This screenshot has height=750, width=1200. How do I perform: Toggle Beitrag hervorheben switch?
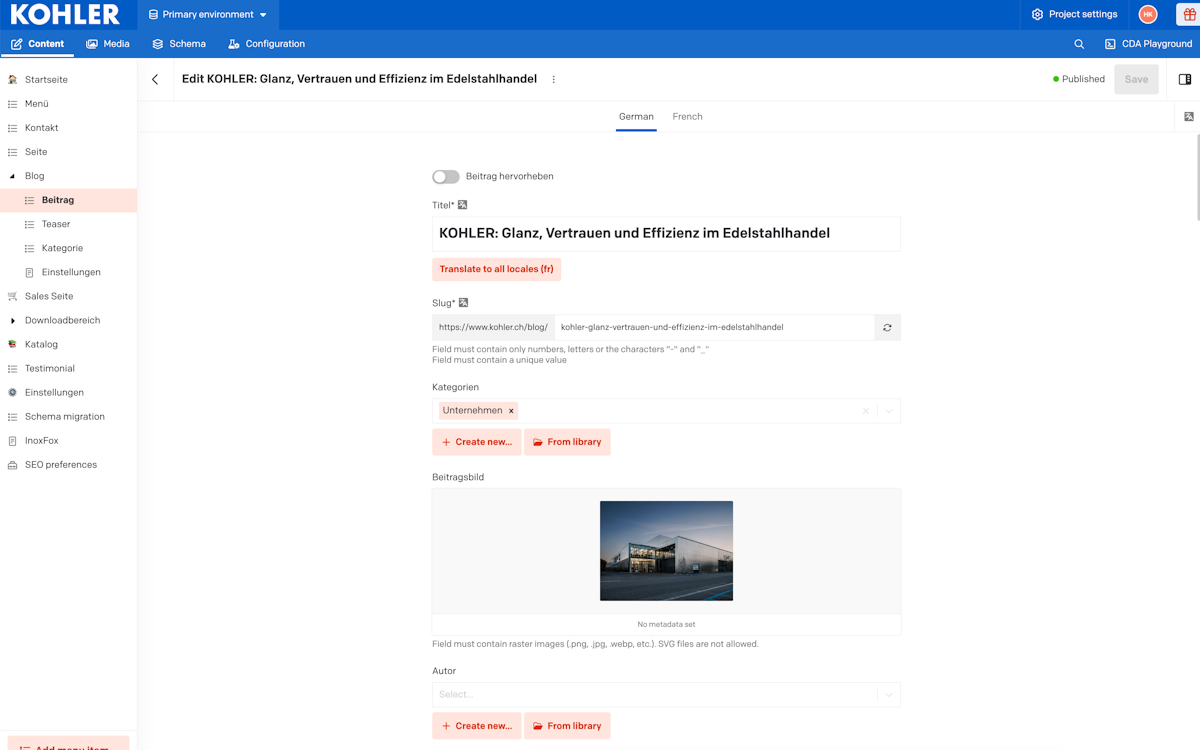[446, 177]
